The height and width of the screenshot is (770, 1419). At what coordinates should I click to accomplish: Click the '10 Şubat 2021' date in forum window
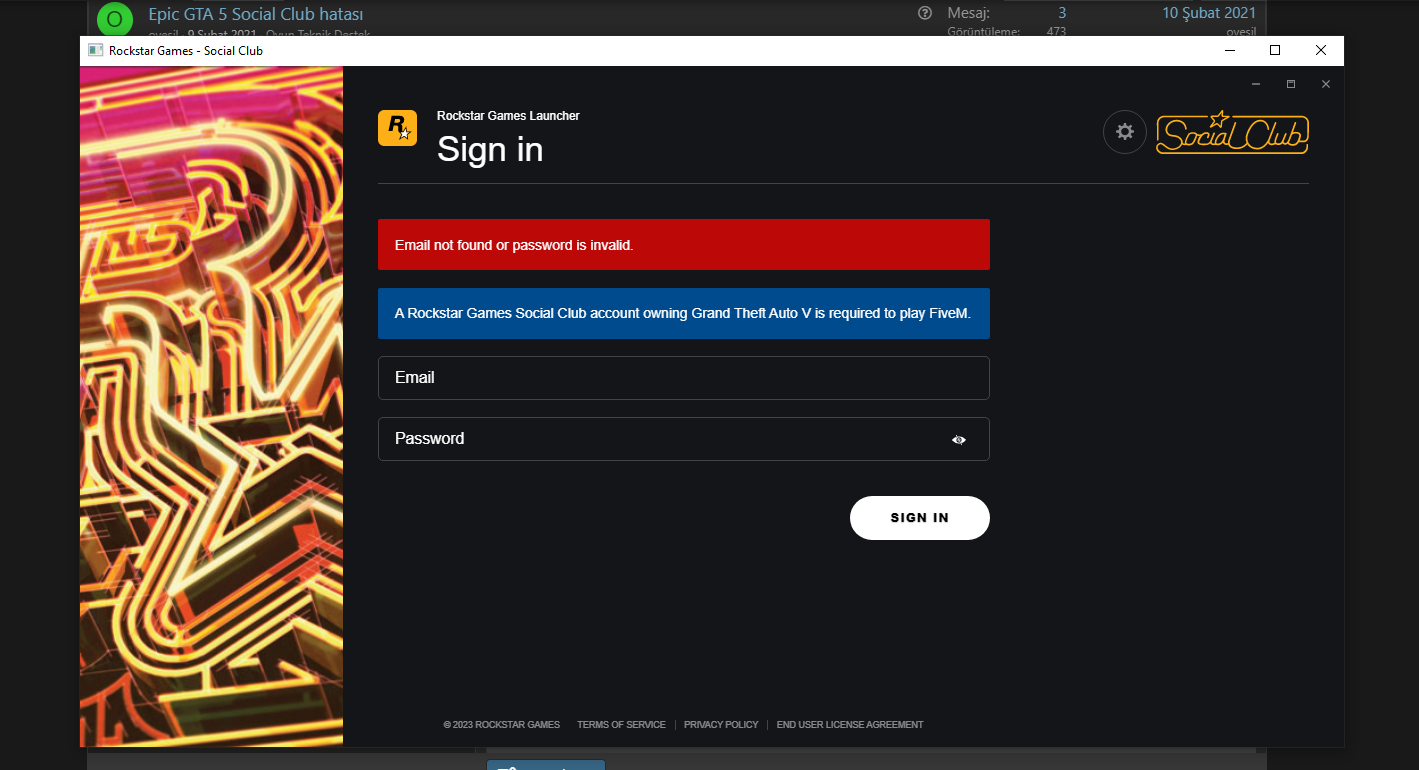click(x=1209, y=13)
